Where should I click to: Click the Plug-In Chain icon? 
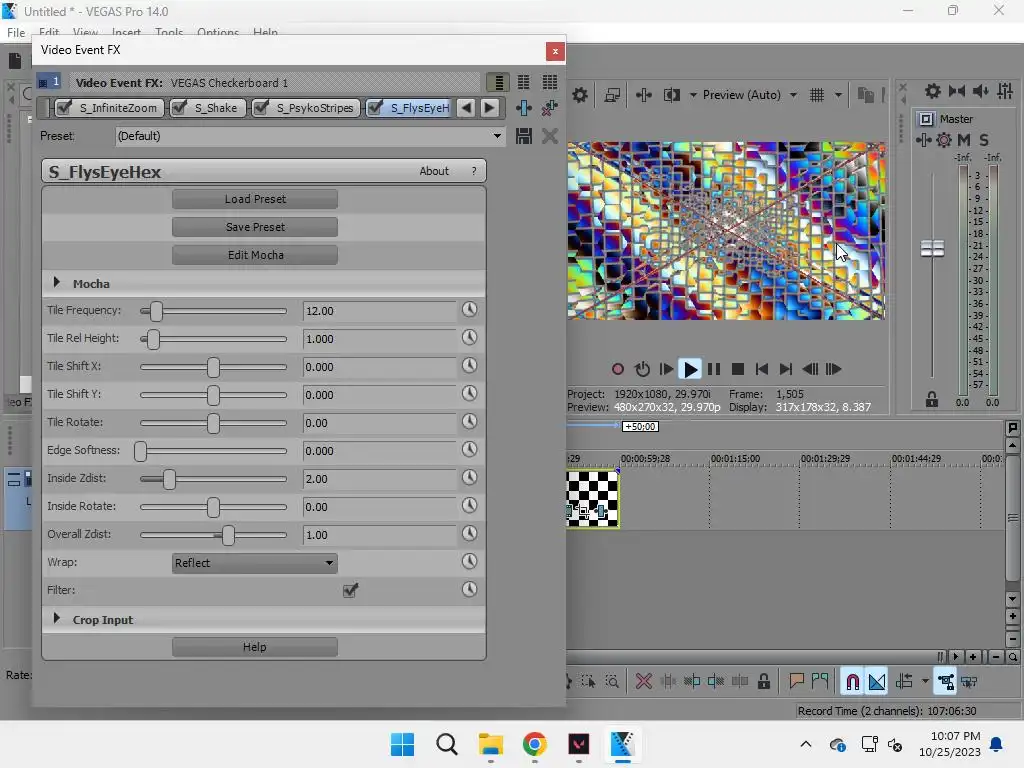[524, 108]
